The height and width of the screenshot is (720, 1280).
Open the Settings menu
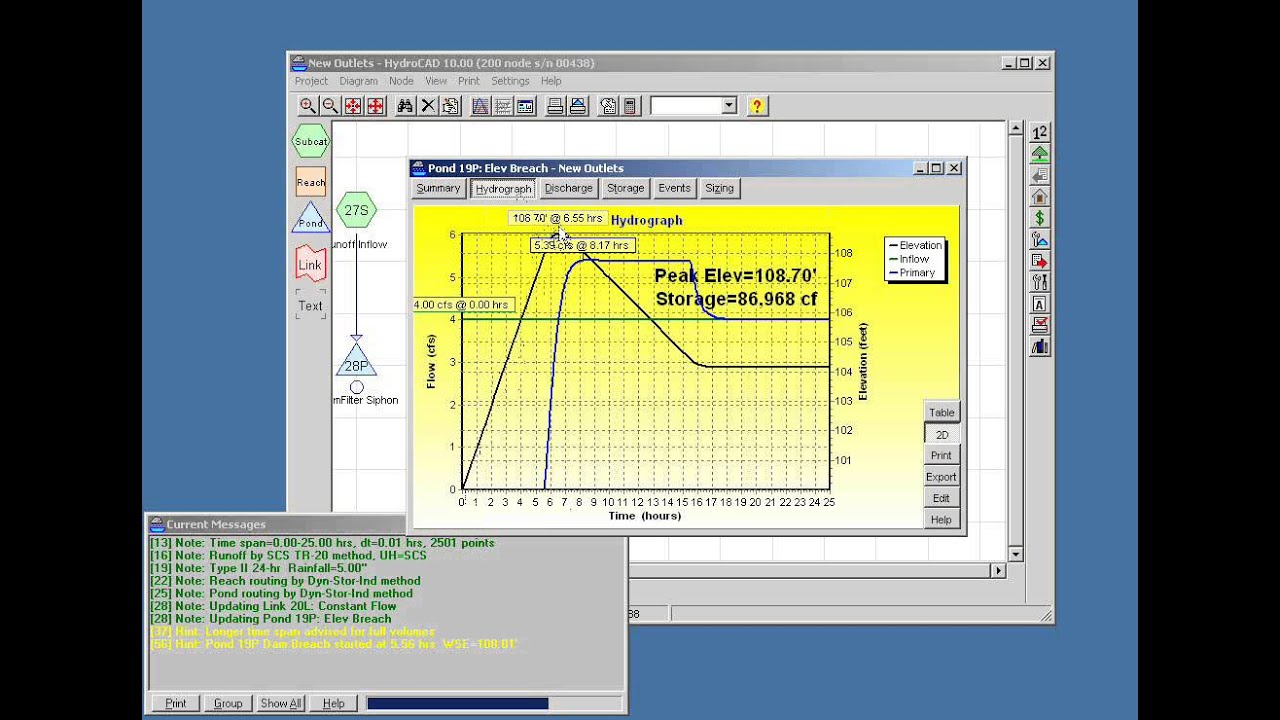pos(510,81)
